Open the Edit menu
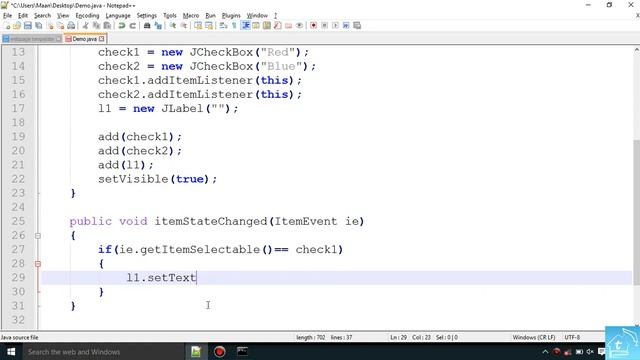 coord(23,16)
